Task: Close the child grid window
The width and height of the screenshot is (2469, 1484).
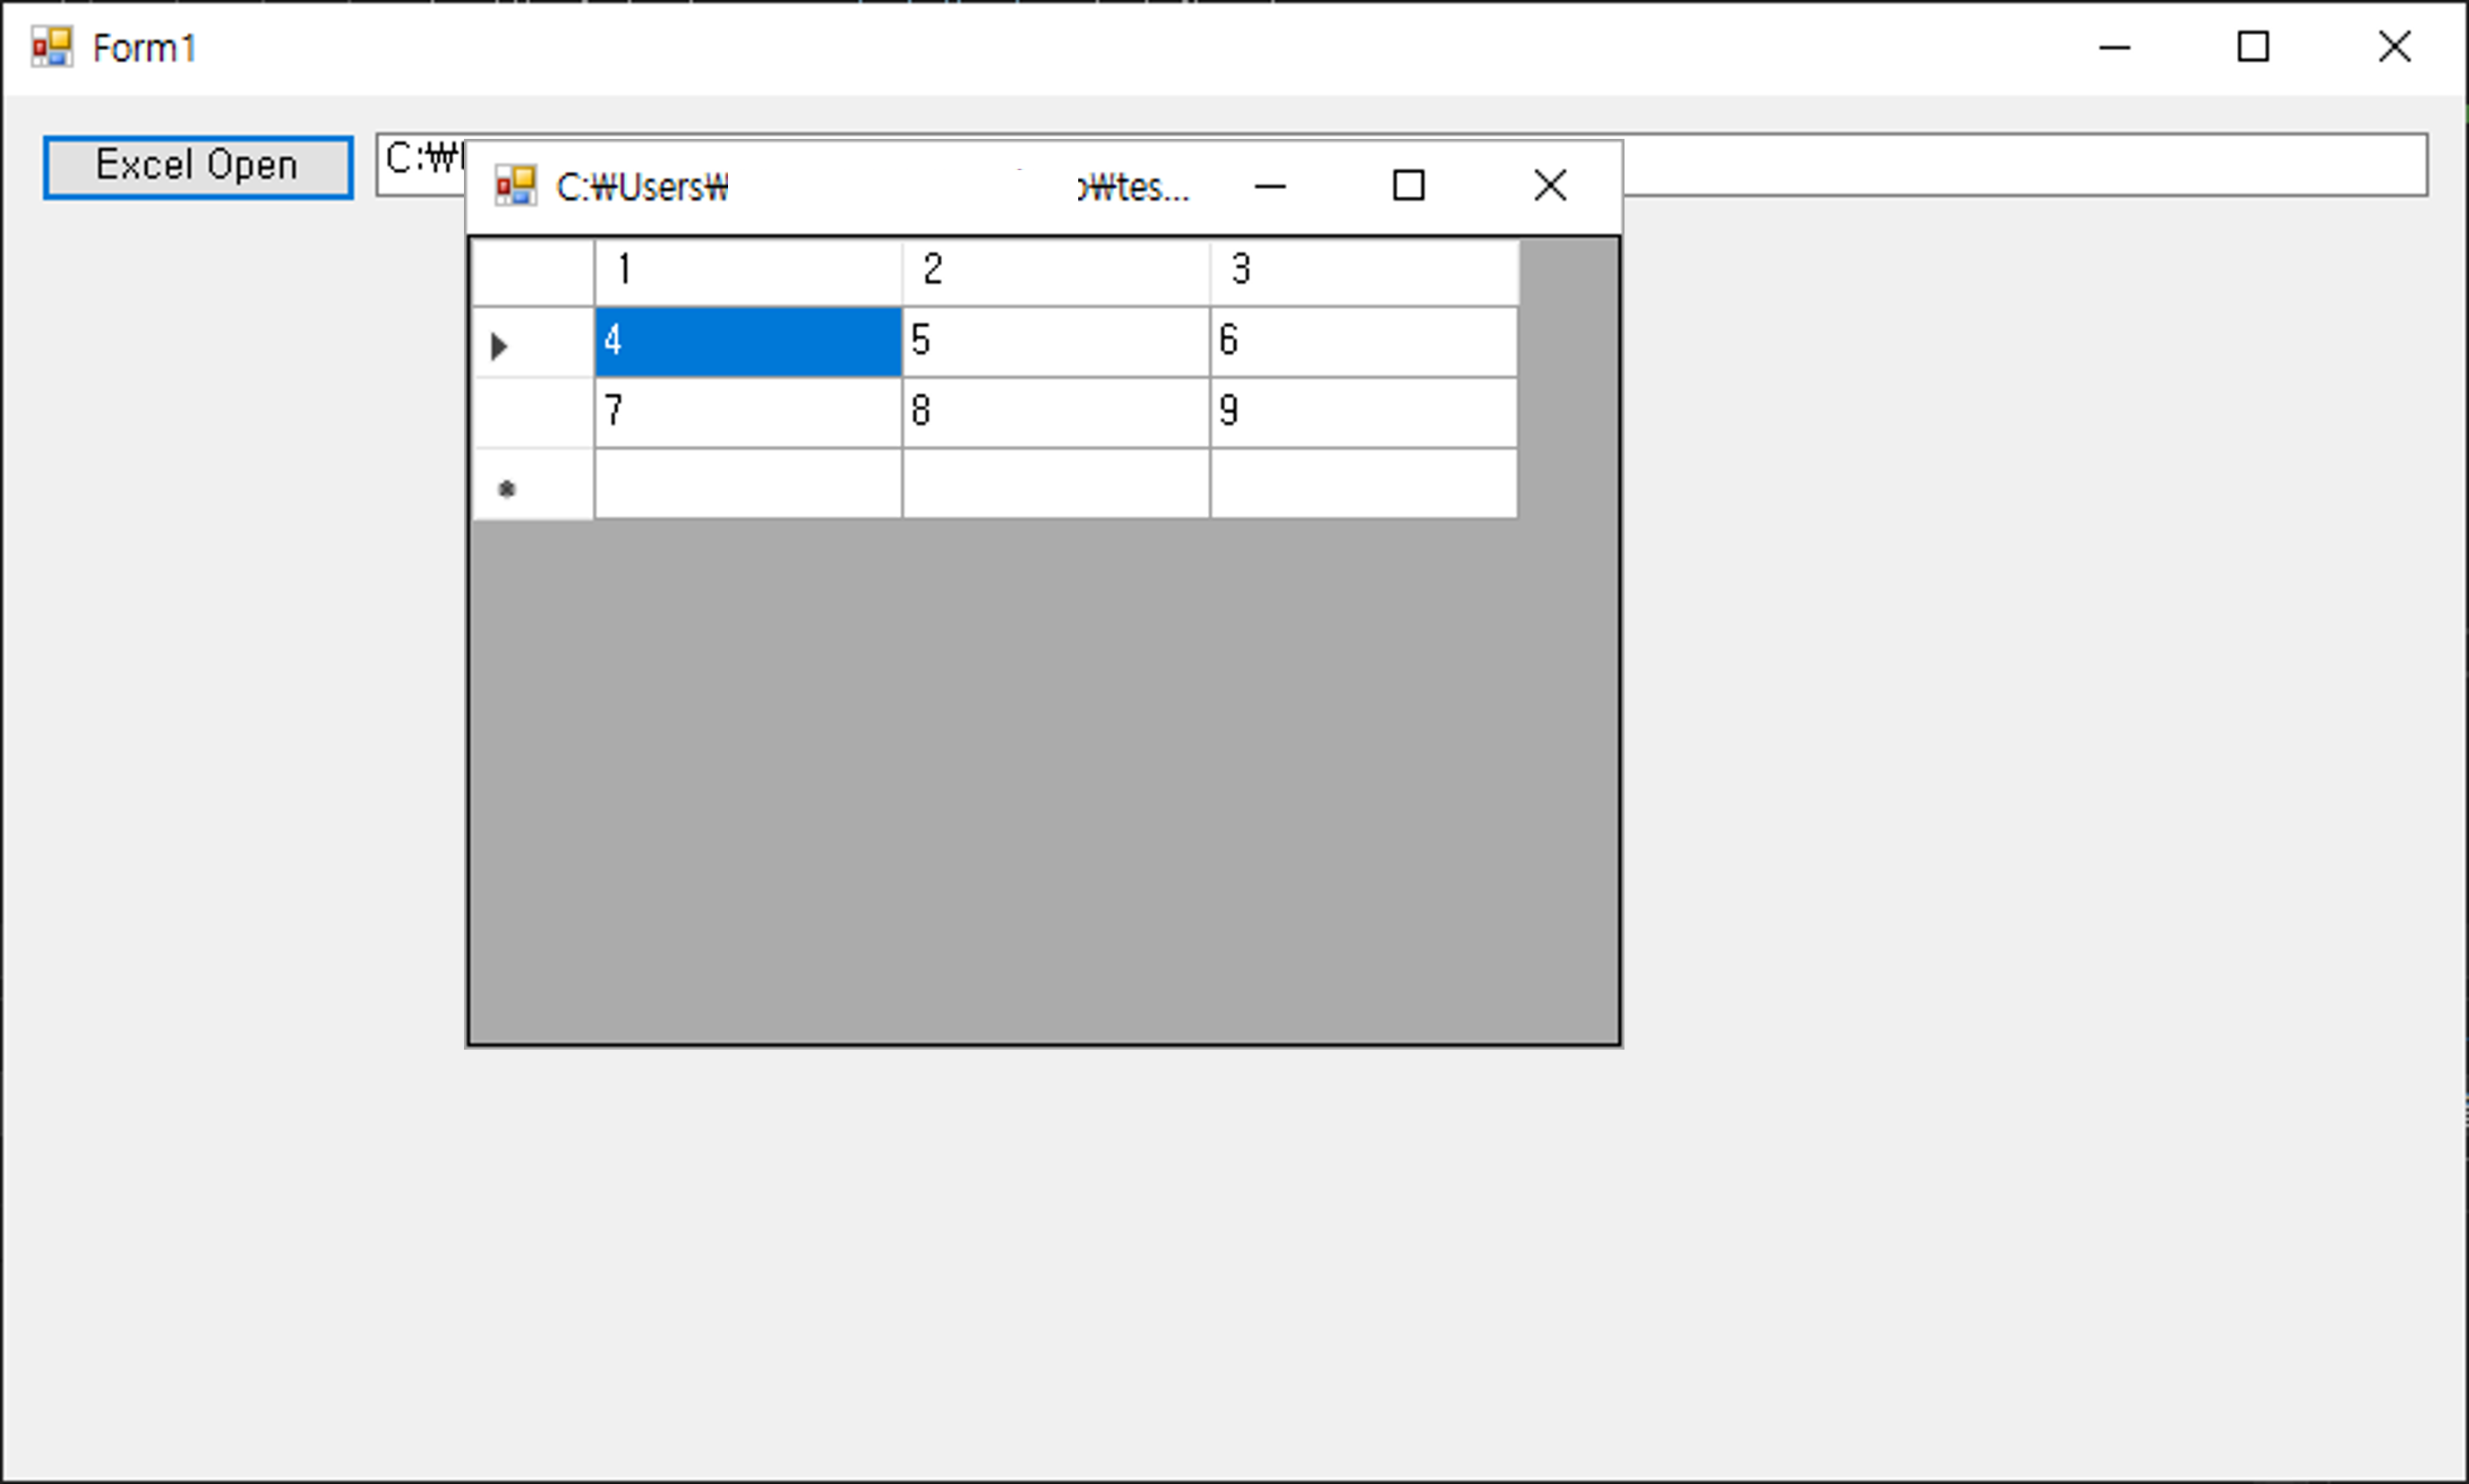Action: point(1549,186)
